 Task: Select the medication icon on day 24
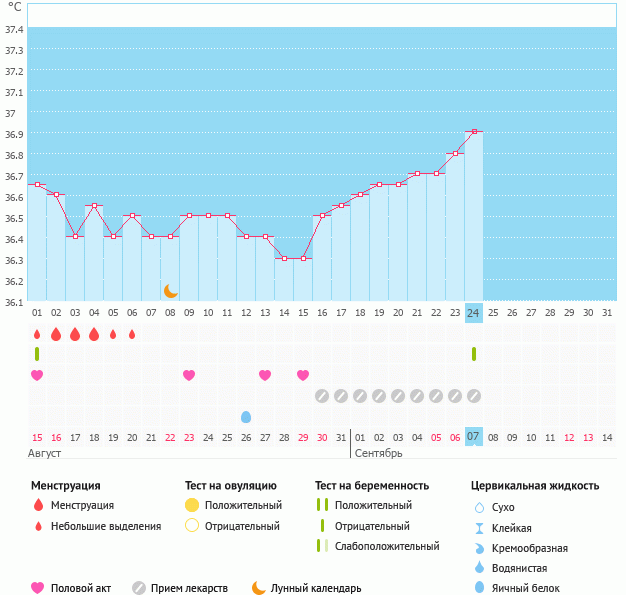point(474,396)
